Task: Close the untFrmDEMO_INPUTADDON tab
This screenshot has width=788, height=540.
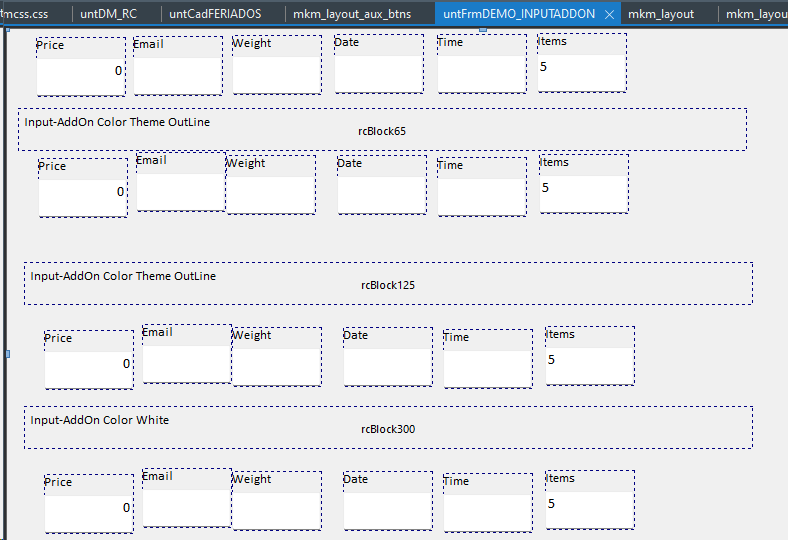Action: pos(609,15)
